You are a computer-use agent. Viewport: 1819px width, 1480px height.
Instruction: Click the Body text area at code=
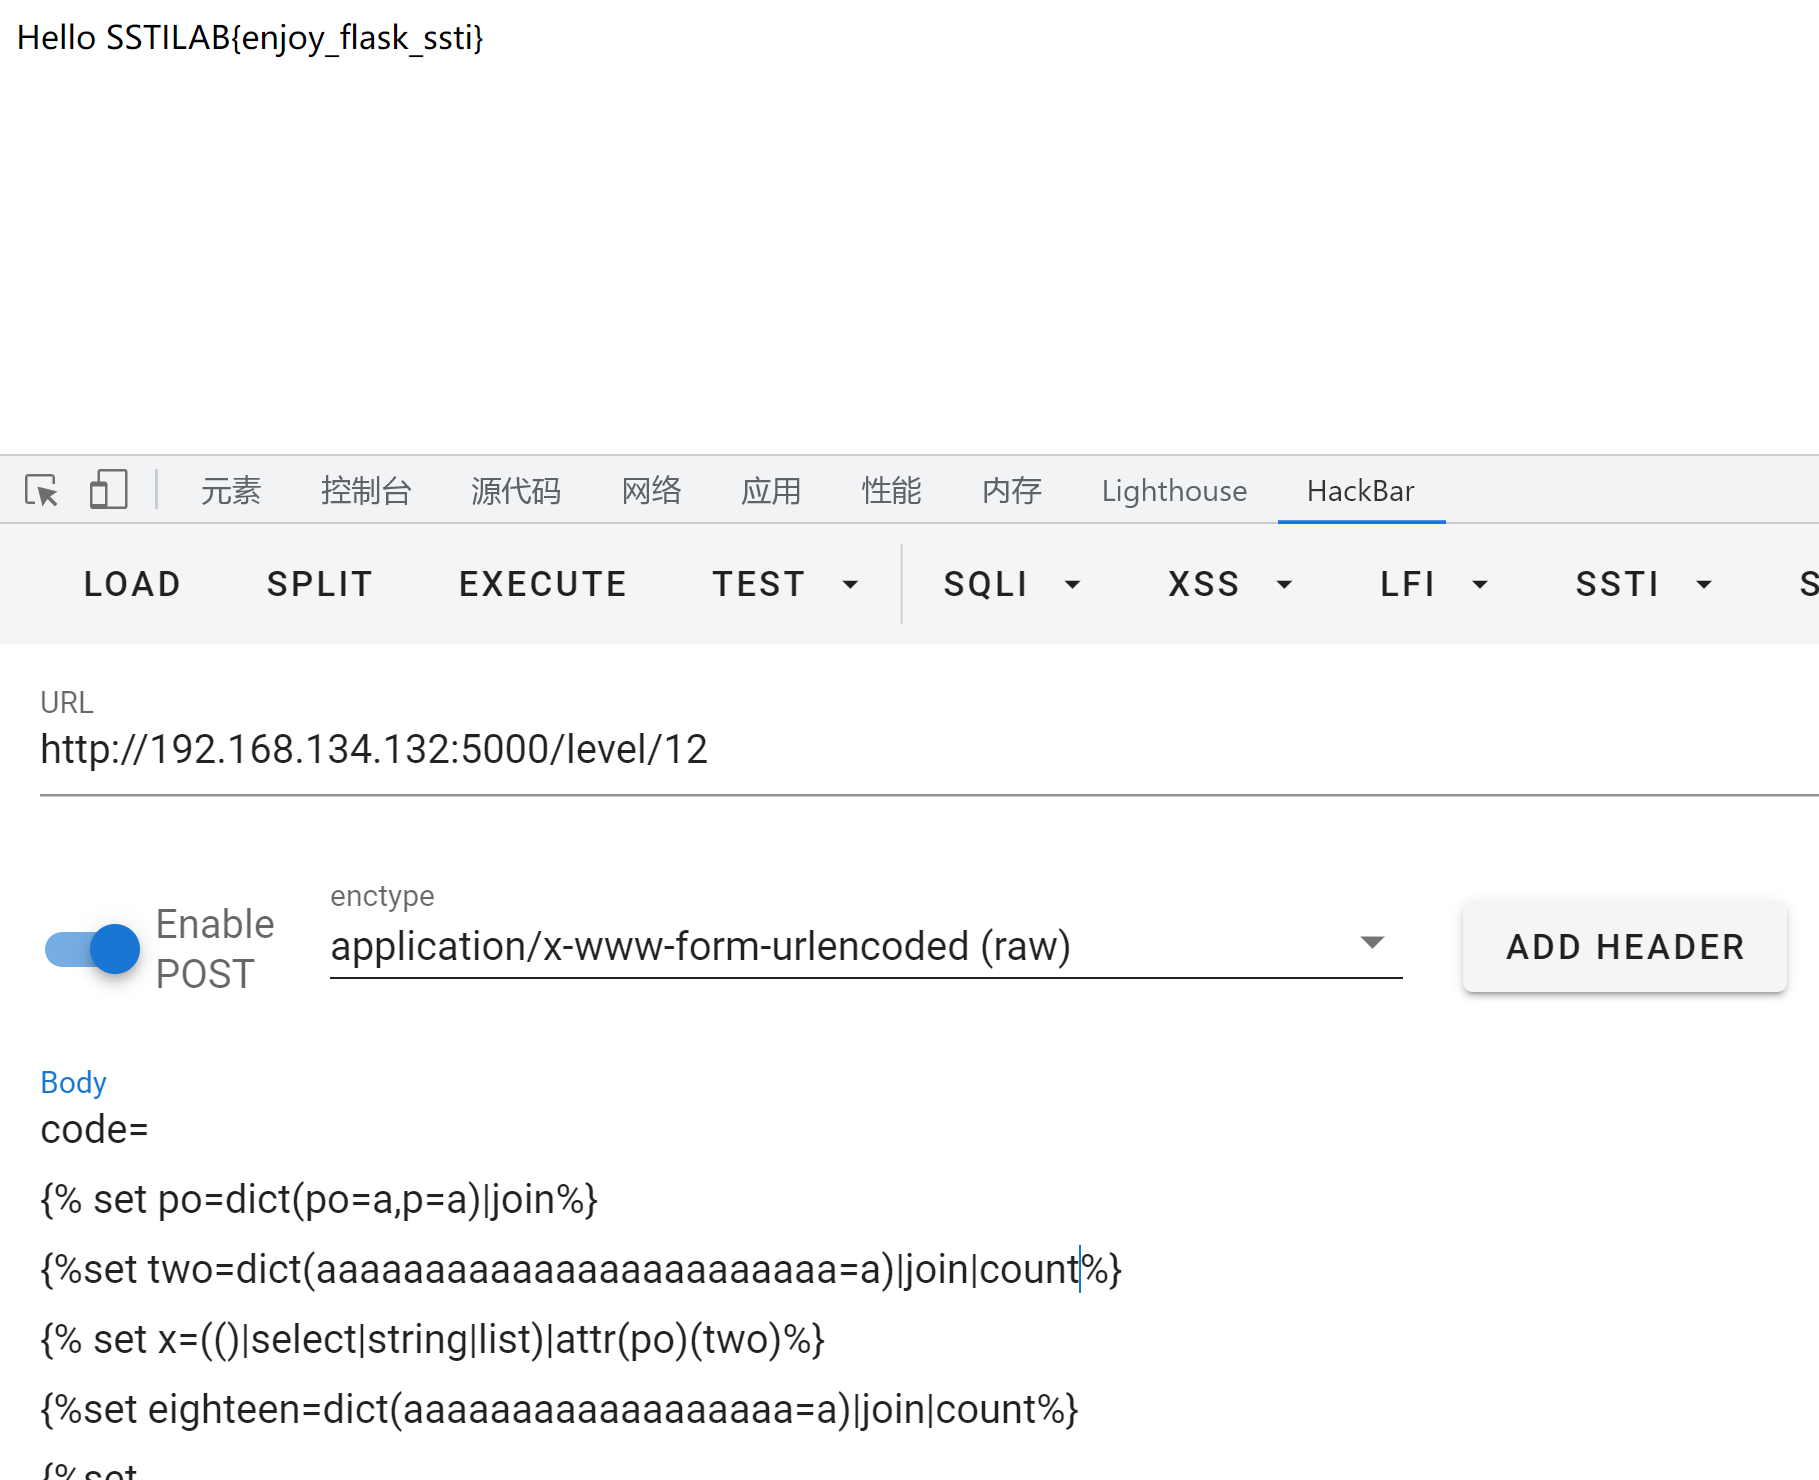(x=95, y=1130)
